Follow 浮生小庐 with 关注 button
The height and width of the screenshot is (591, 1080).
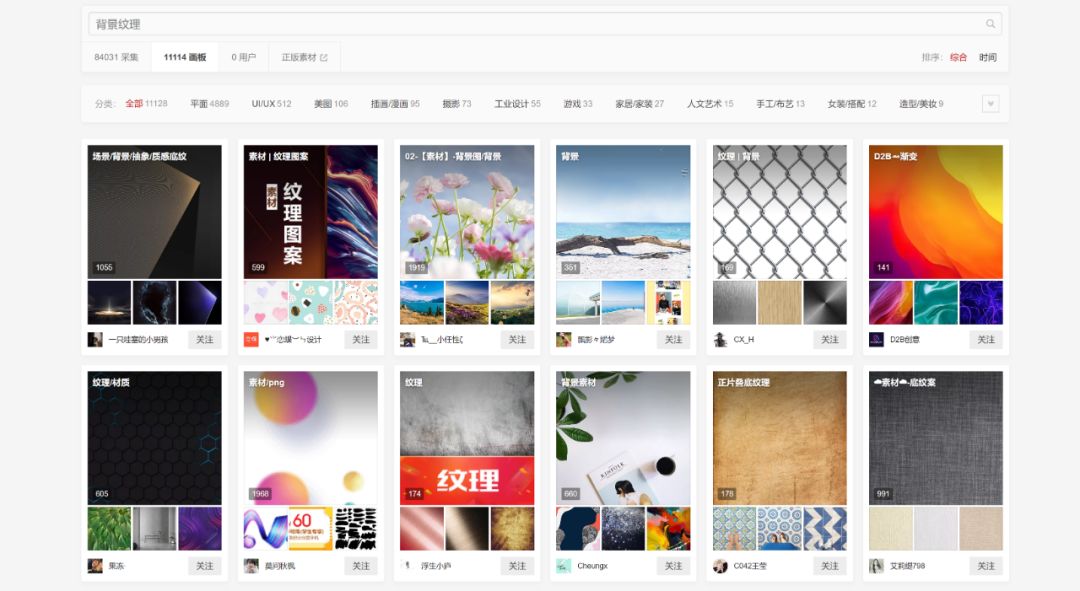(517, 566)
